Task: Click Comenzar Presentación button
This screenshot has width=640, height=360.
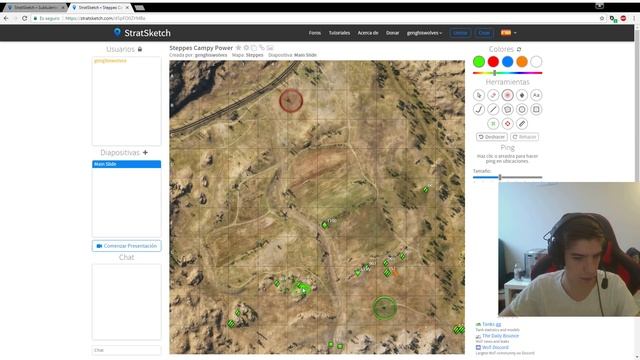Action: 127,246
